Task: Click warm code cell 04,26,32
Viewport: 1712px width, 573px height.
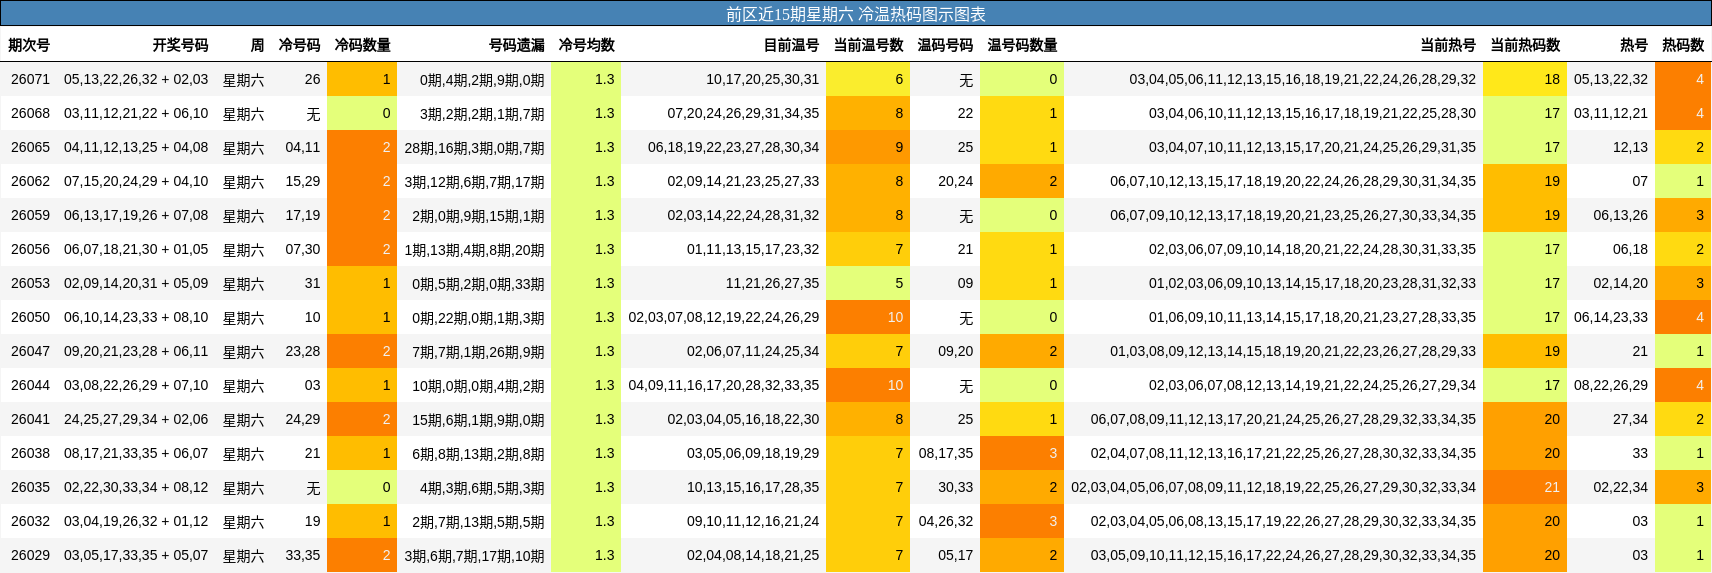Action: coord(945,521)
